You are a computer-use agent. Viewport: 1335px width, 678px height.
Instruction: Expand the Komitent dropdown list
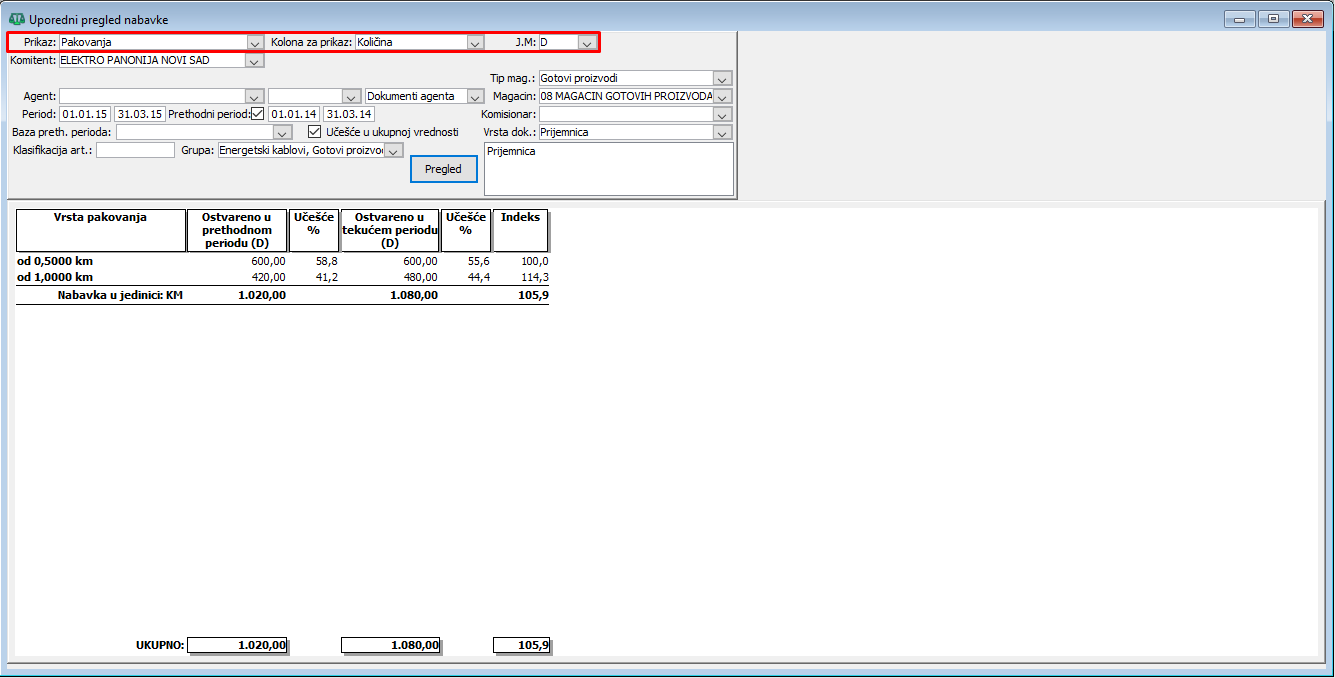point(254,61)
